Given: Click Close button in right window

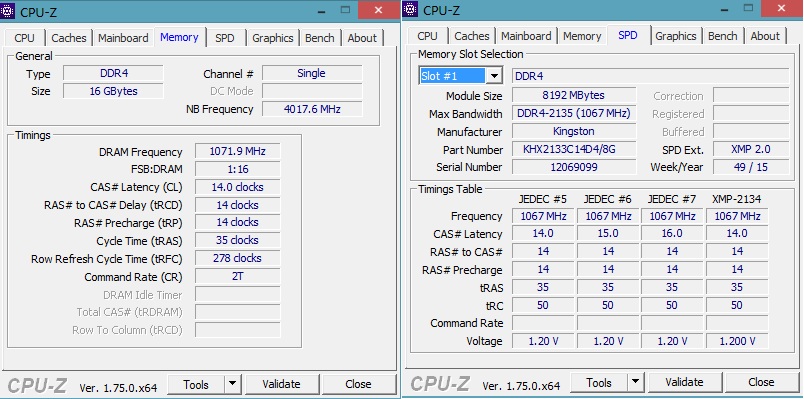Looking at the screenshot, I should (x=761, y=382).
